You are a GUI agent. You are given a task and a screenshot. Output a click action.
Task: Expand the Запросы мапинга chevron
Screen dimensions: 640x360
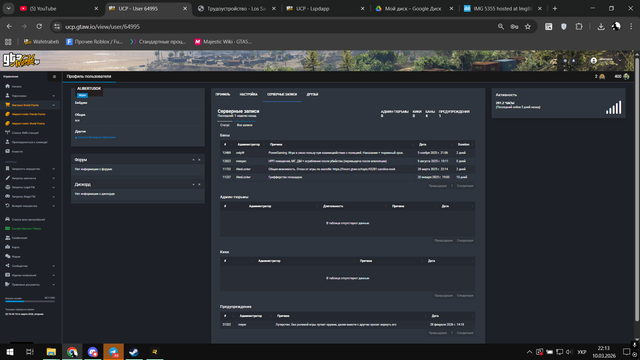53,178
